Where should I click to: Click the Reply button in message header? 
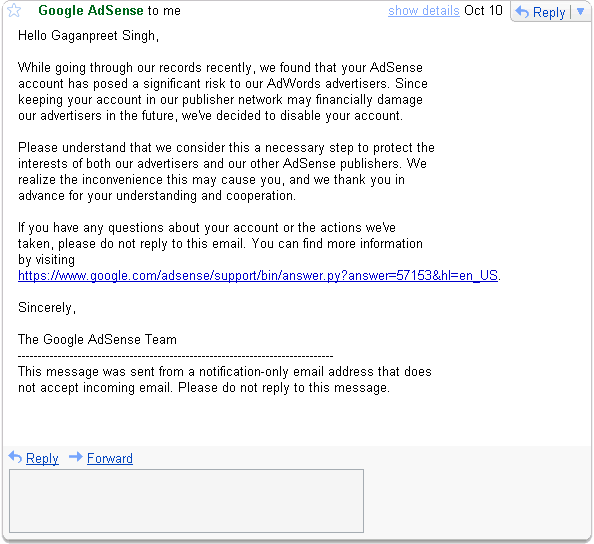click(540, 12)
